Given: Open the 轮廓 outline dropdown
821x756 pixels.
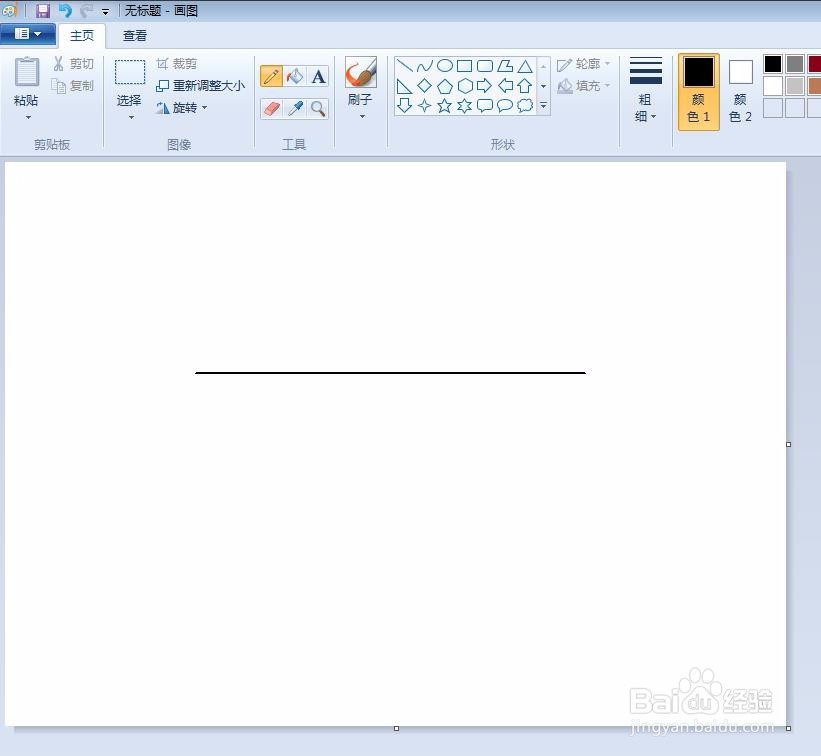Looking at the screenshot, I should pos(584,64).
